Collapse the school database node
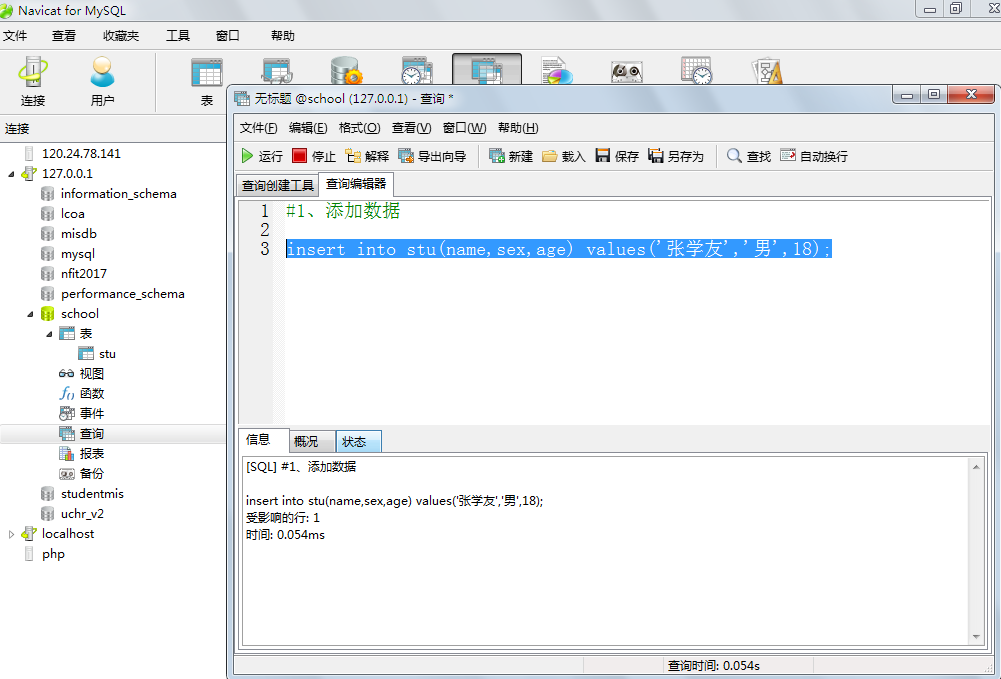The height and width of the screenshot is (679, 1001). (x=30, y=314)
